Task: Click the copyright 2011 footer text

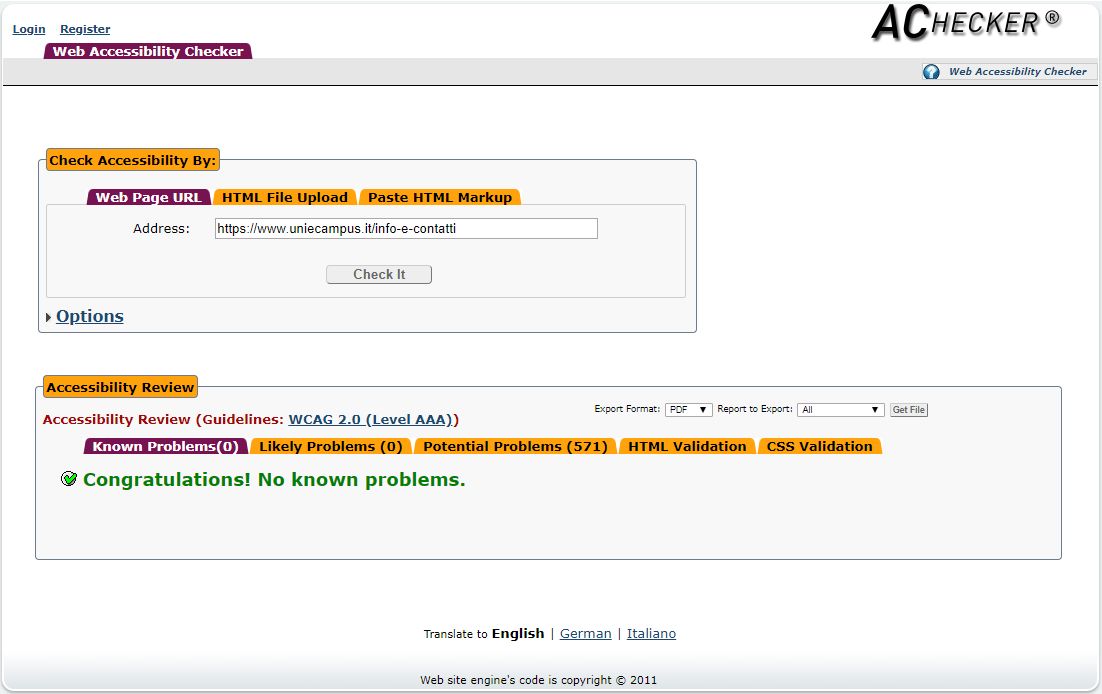Action: pyautogui.click(x=538, y=680)
